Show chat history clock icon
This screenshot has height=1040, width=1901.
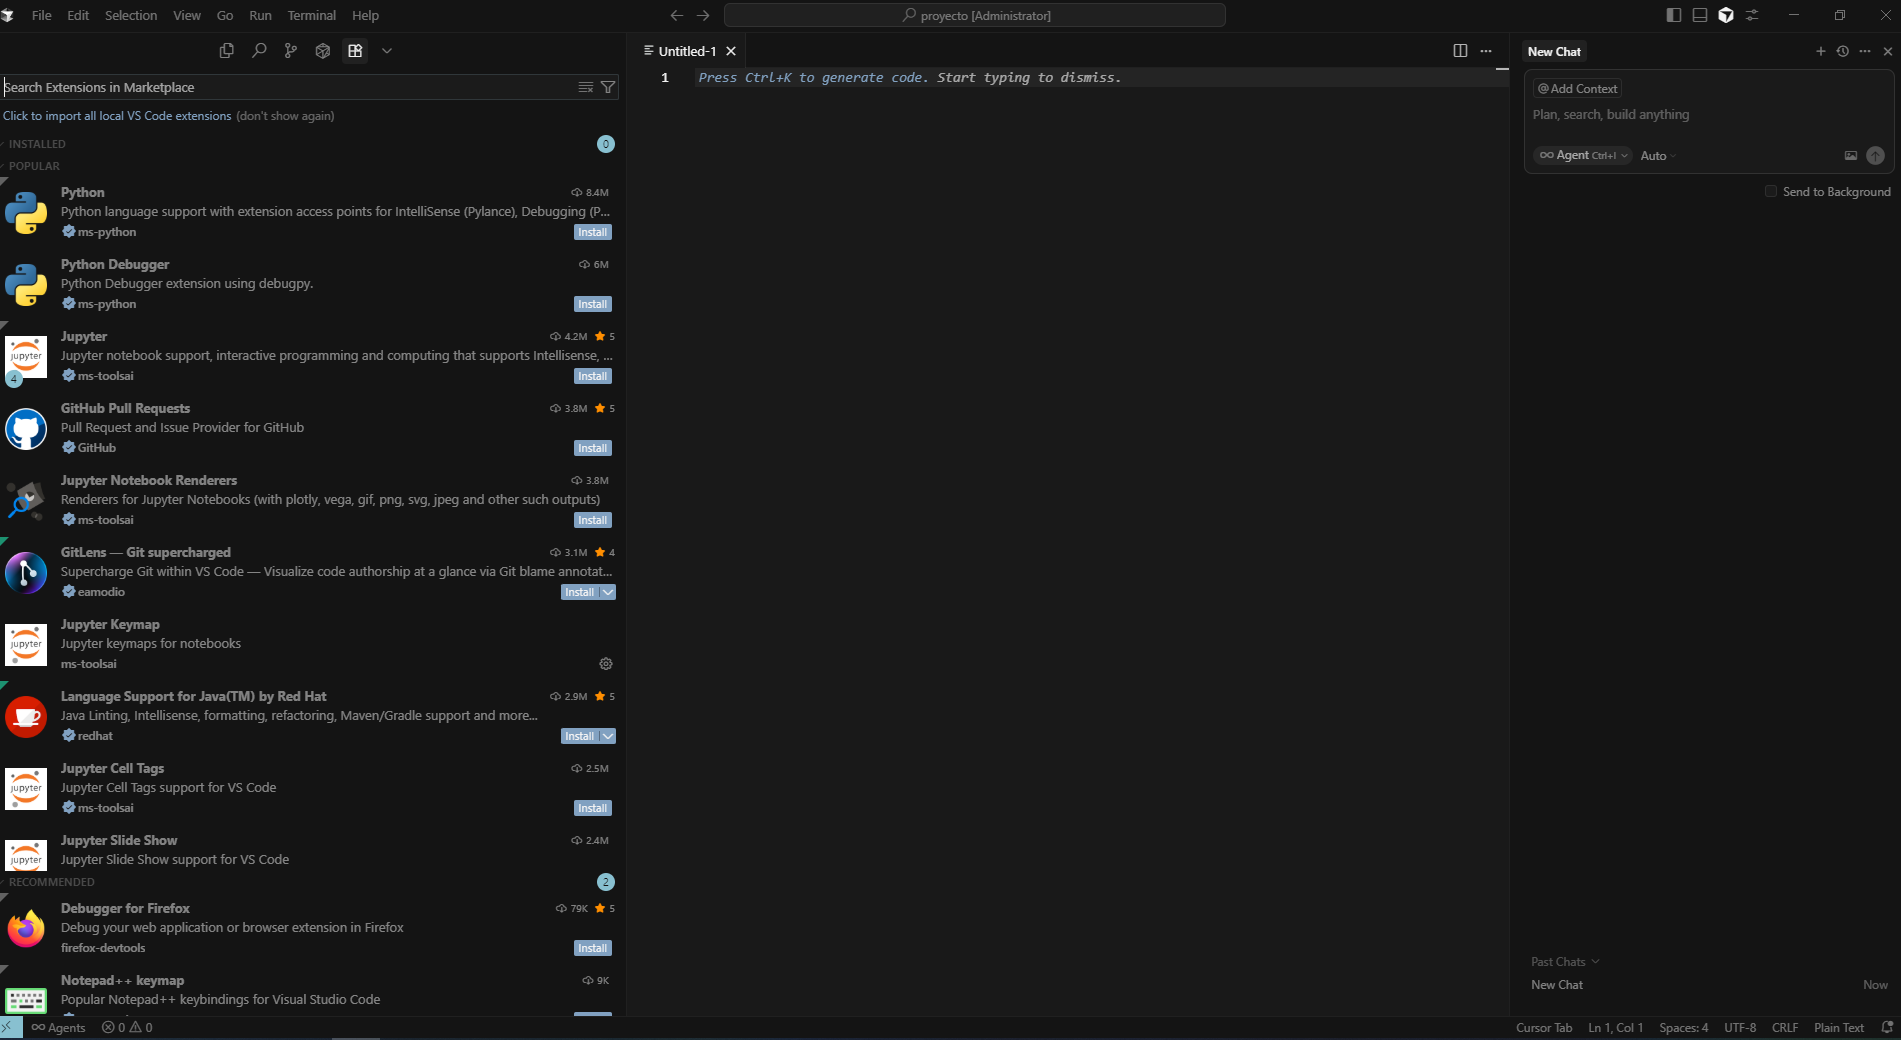click(1843, 51)
